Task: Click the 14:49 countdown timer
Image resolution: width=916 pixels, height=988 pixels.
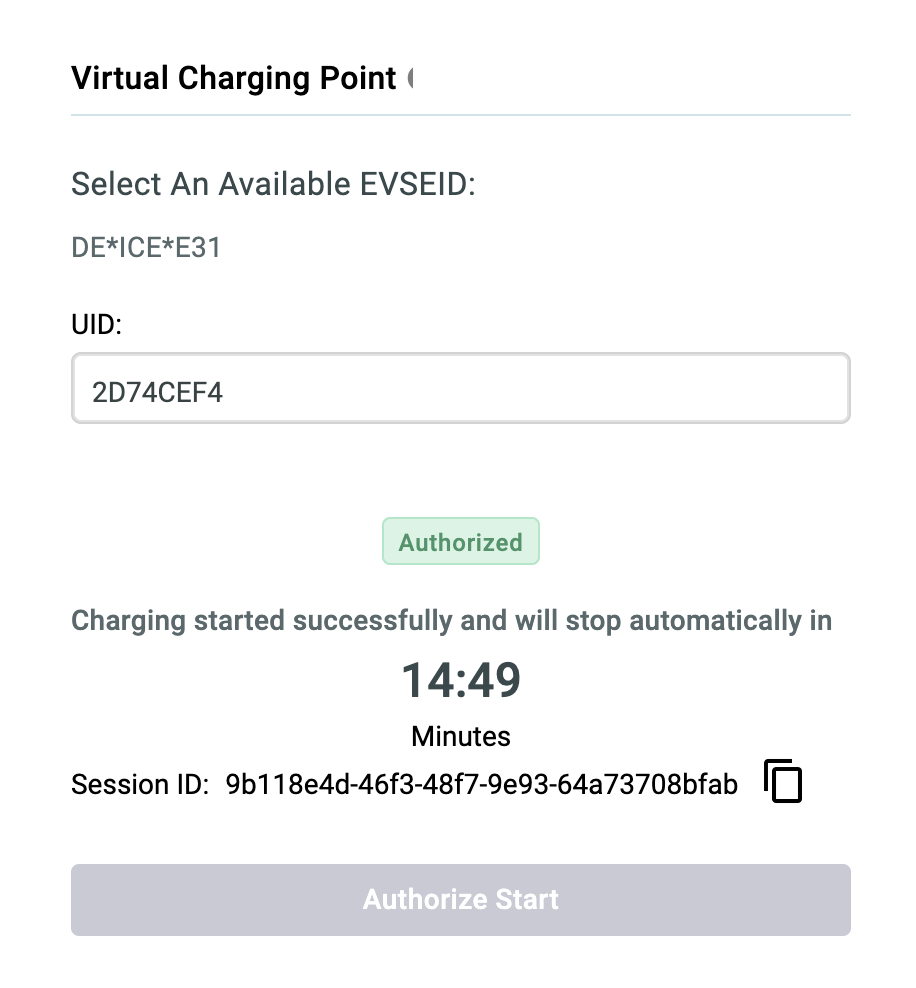Action: (x=461, y=681)
